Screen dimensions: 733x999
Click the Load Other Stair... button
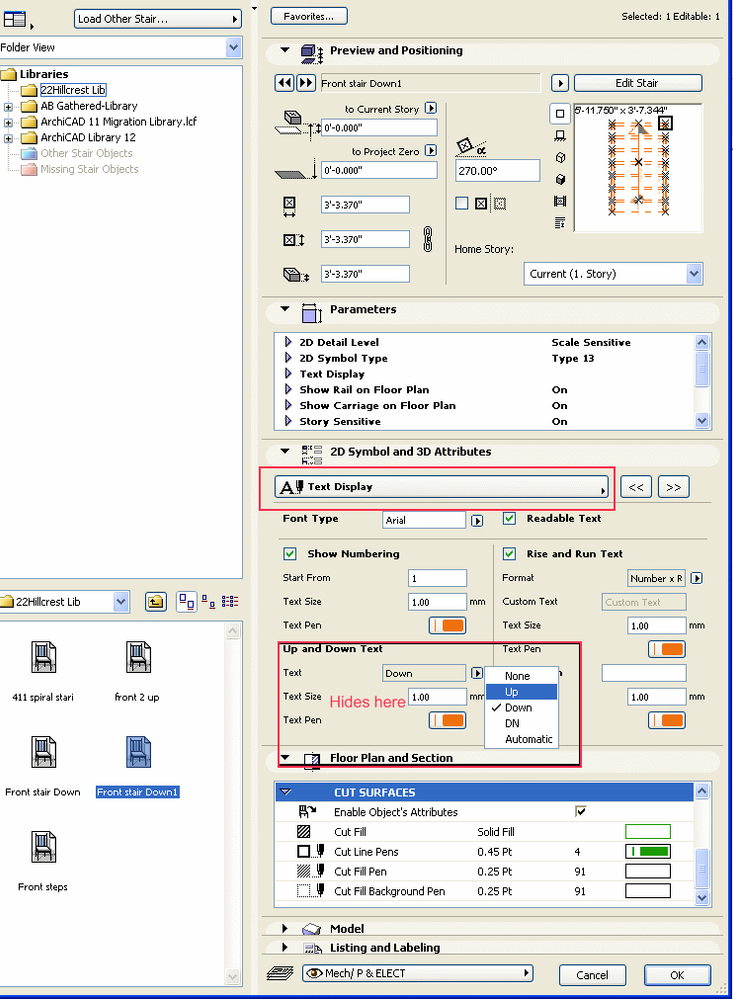pyautogui.click(x=157, y=19)
